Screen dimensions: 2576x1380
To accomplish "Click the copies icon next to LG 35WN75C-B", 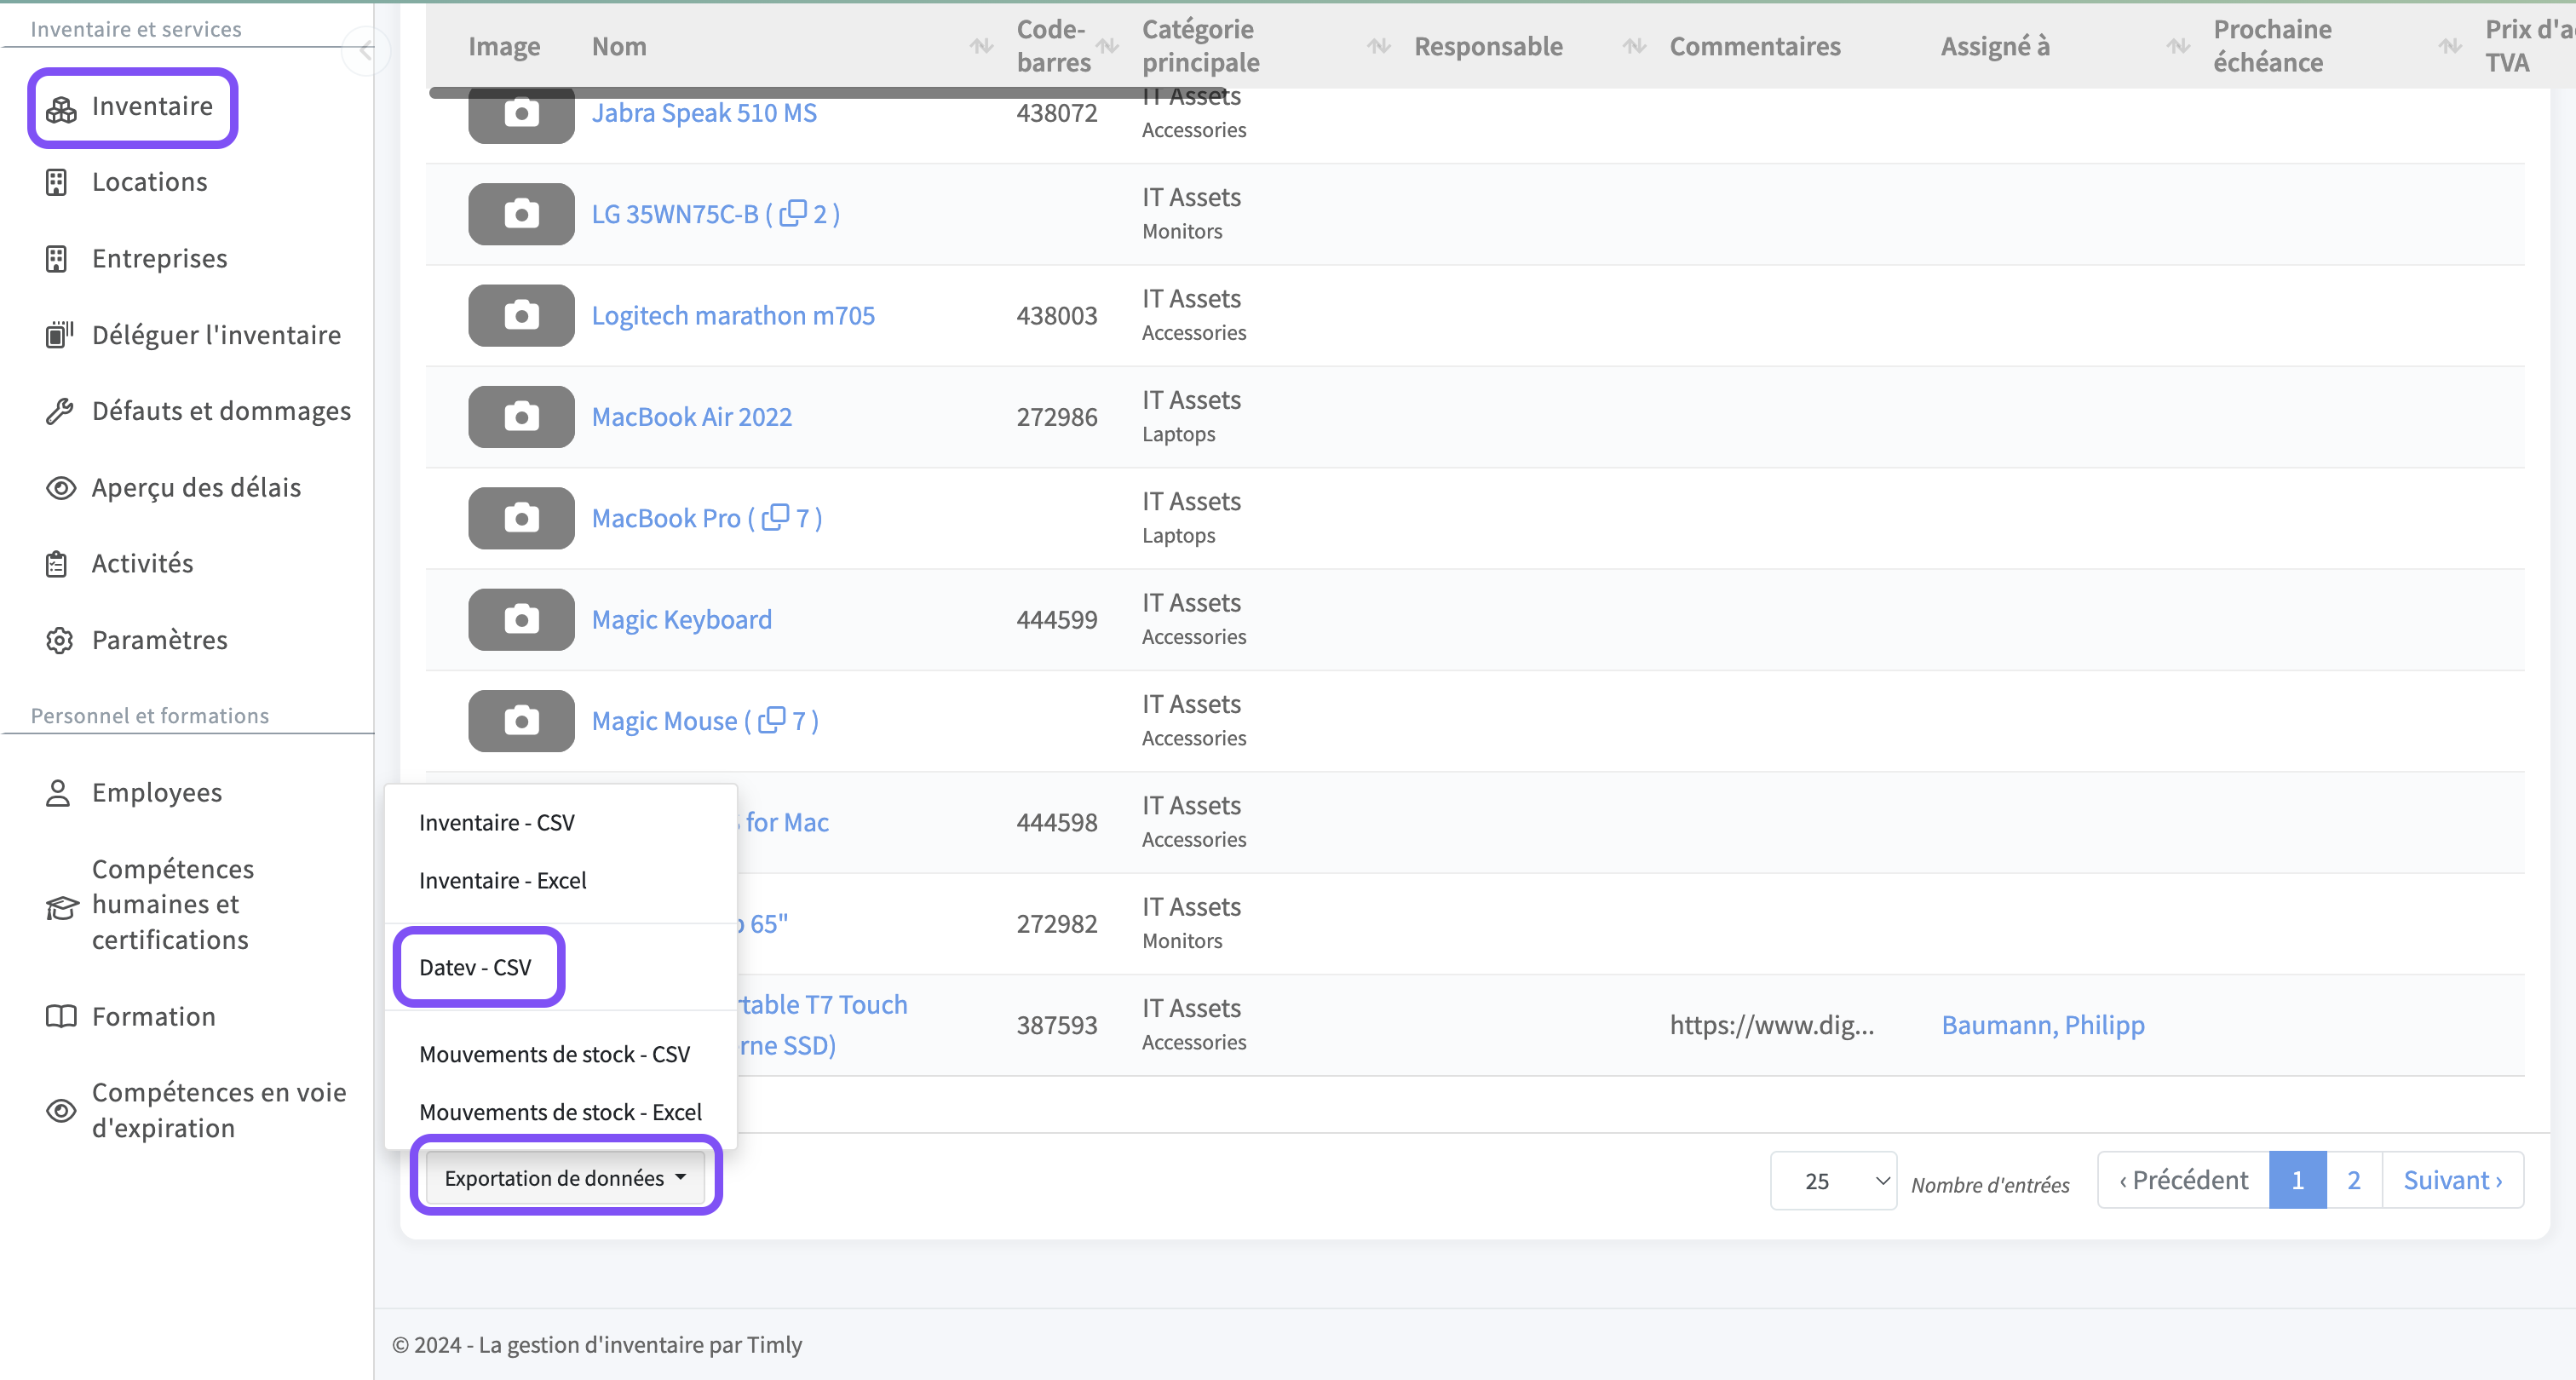I will (x=793, y=213).
